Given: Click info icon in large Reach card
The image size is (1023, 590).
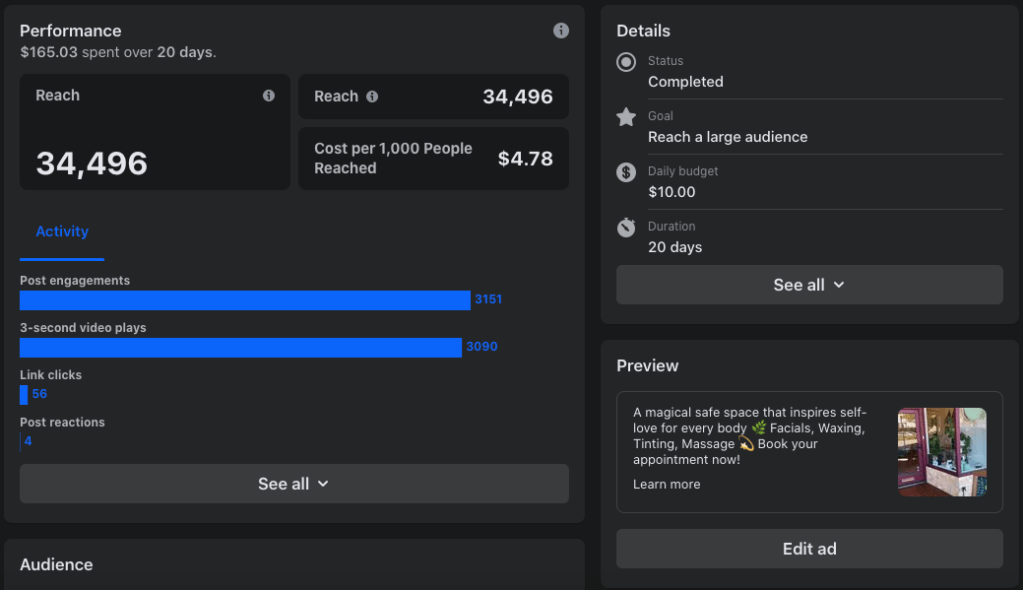Looking at the screenshot, I should tap(268, 96).
